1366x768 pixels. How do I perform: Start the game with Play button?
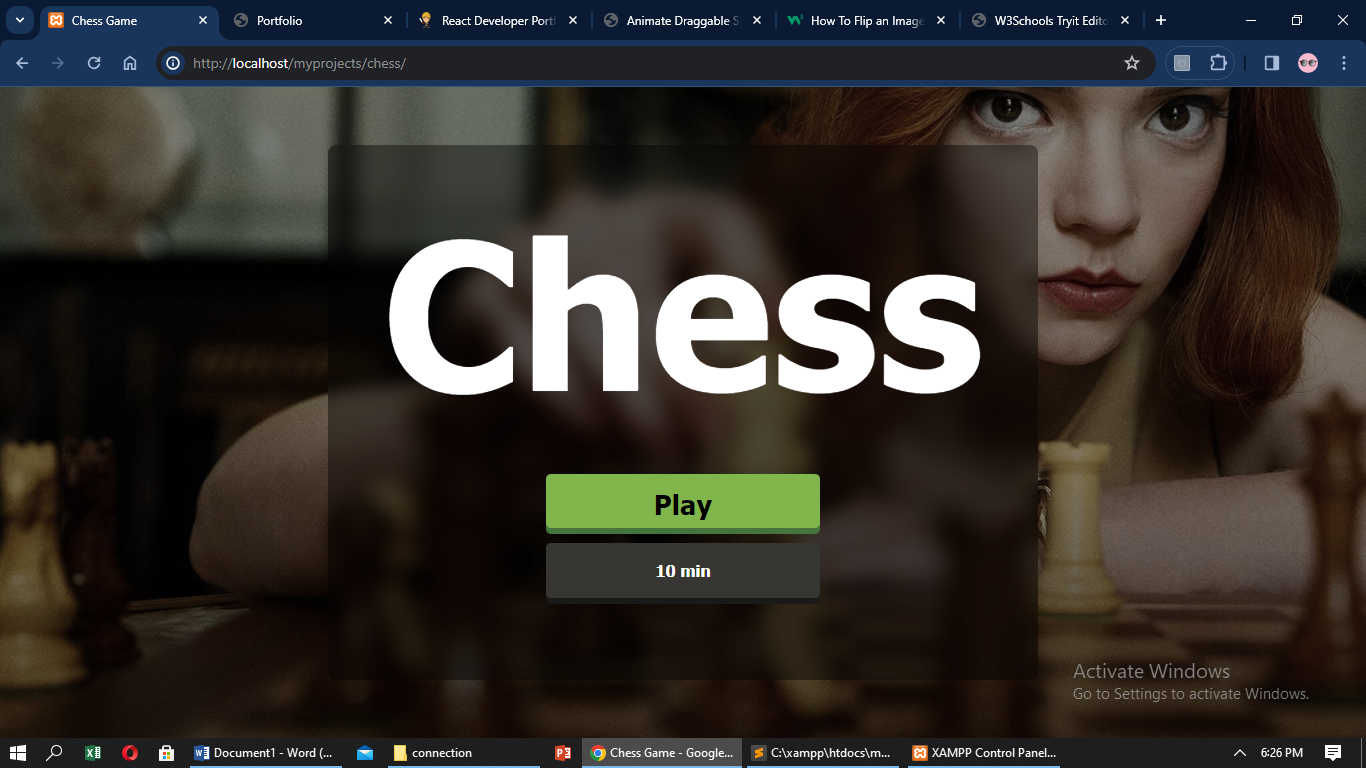pyautogui.click(x=683, y=503)
